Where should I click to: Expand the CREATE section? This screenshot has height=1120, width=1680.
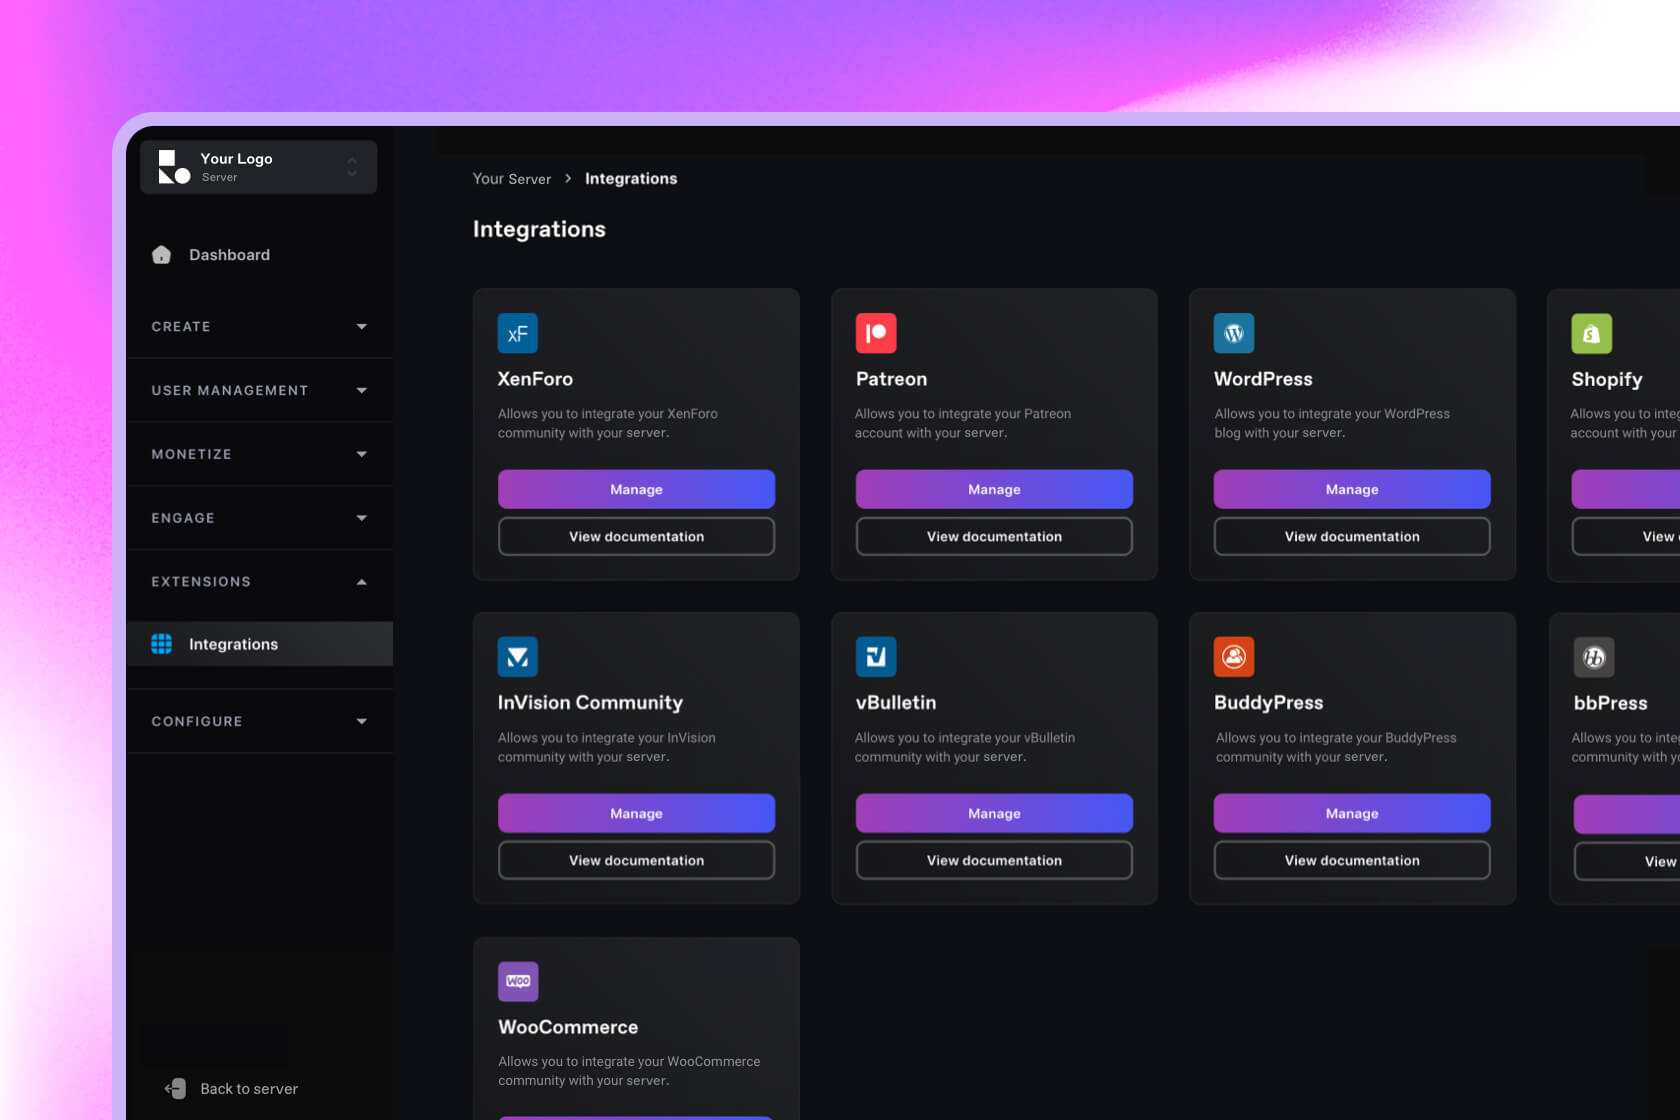click(260, 327)
